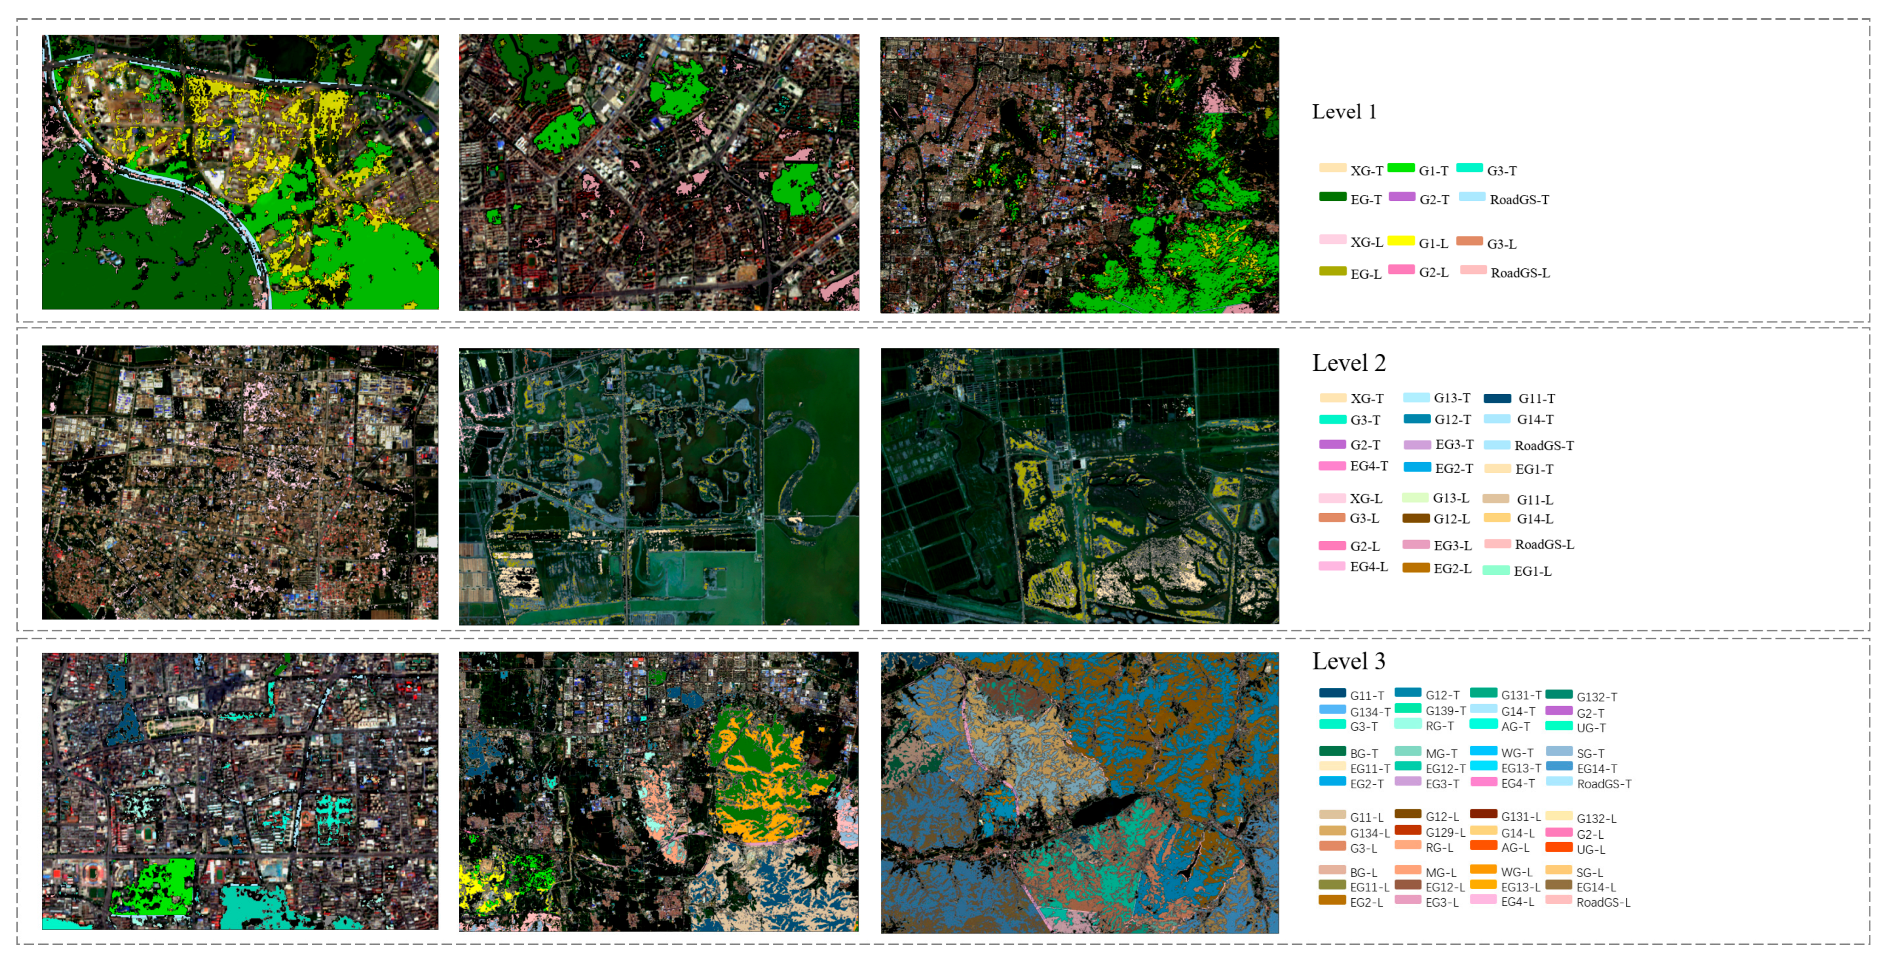Open Level 1 image with curved river and yellow patches
1886x963 pixels.
click(240, 172)
